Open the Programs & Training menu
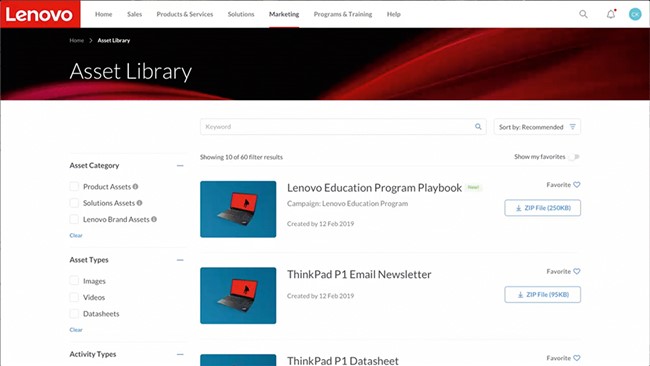Screen dimensions: 650x366 [343, 14]
